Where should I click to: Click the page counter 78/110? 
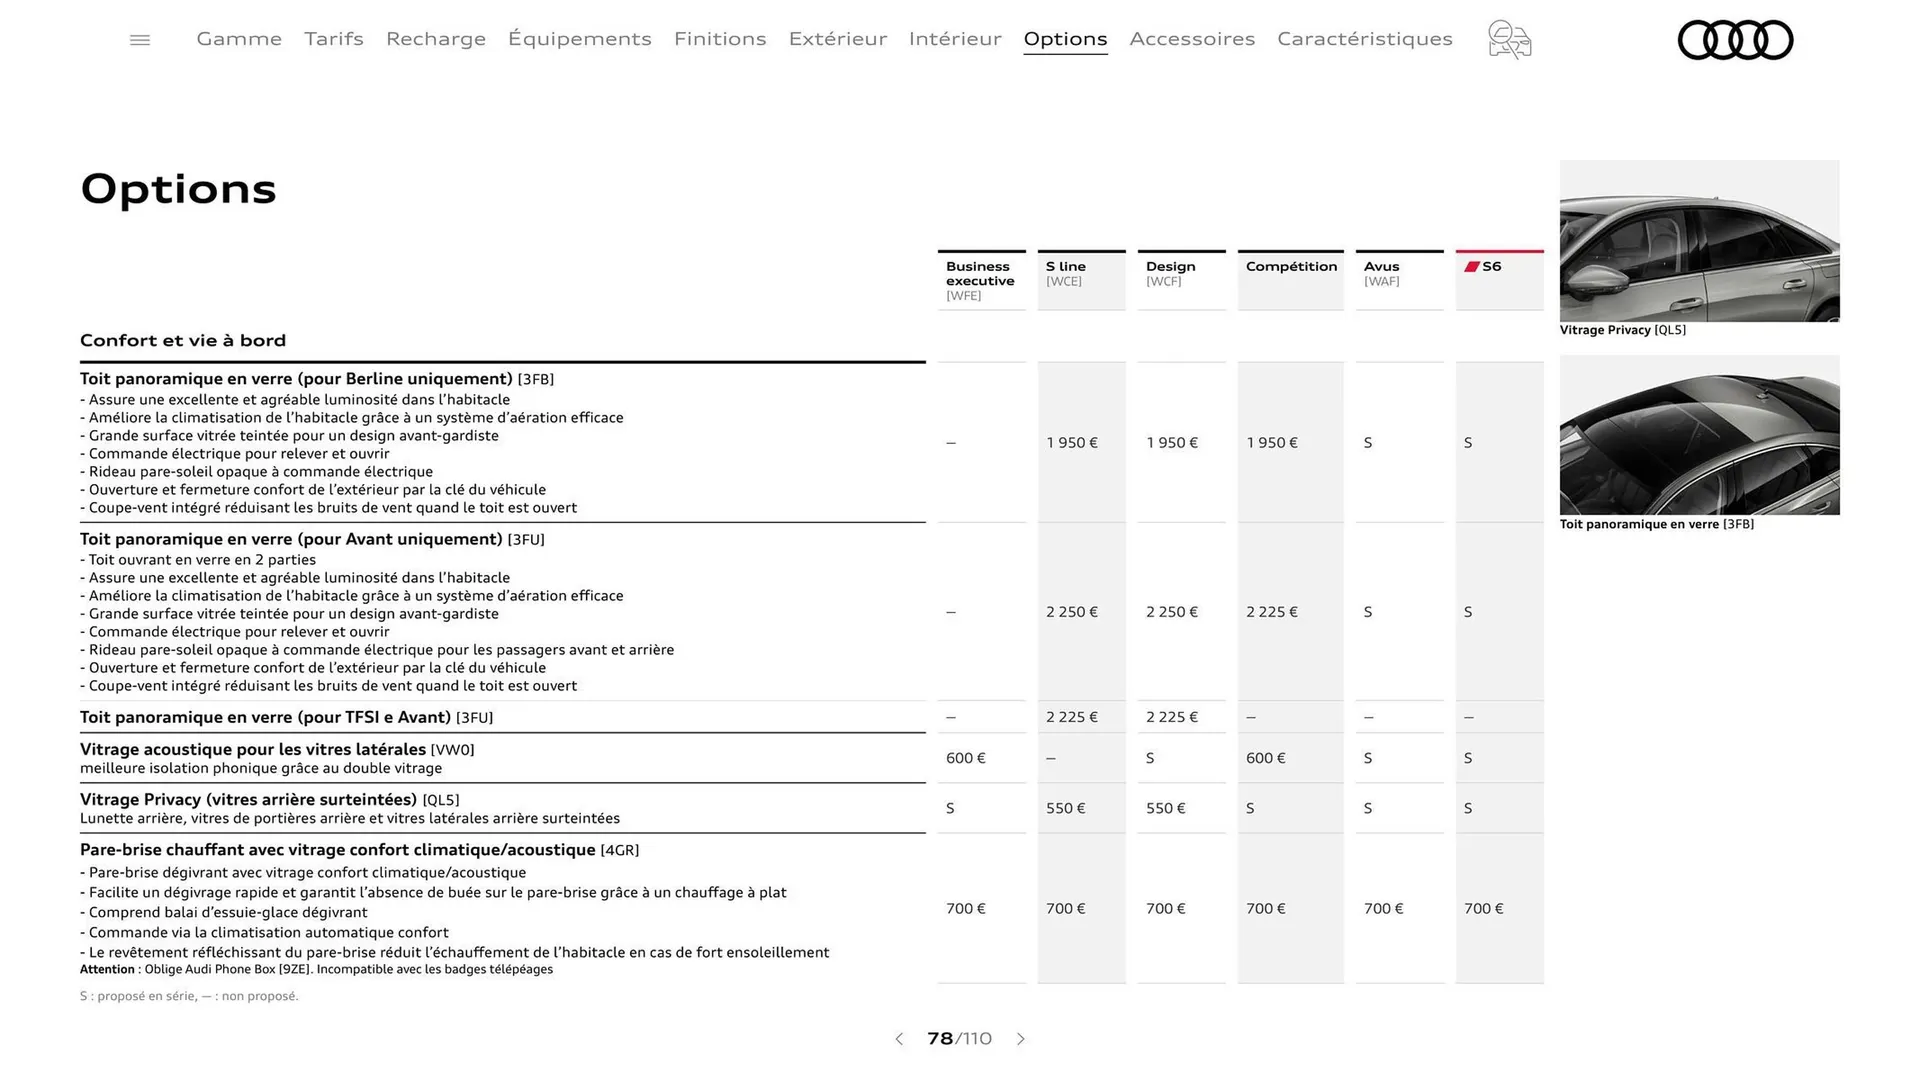959,1039
